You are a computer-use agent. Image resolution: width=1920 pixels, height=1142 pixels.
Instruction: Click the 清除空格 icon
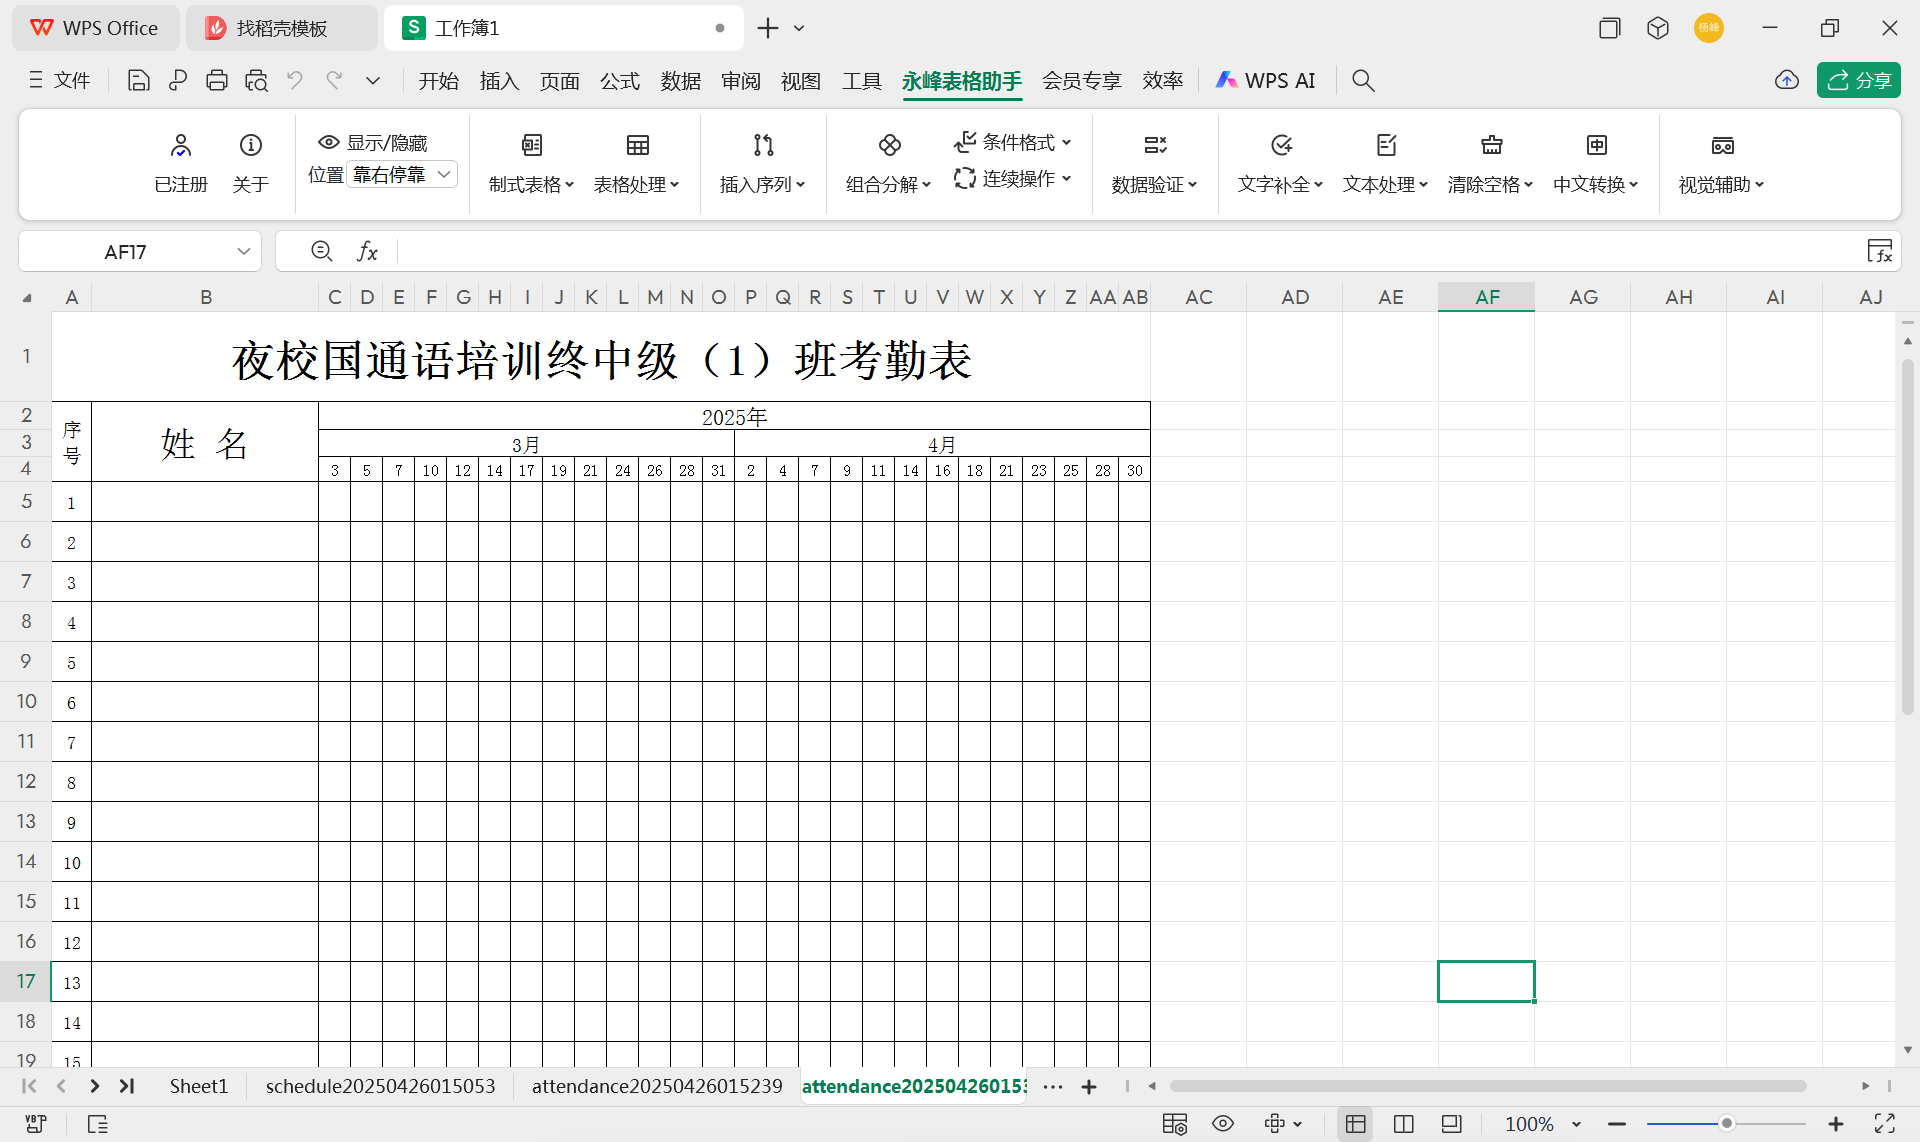tap(1491, 145)
